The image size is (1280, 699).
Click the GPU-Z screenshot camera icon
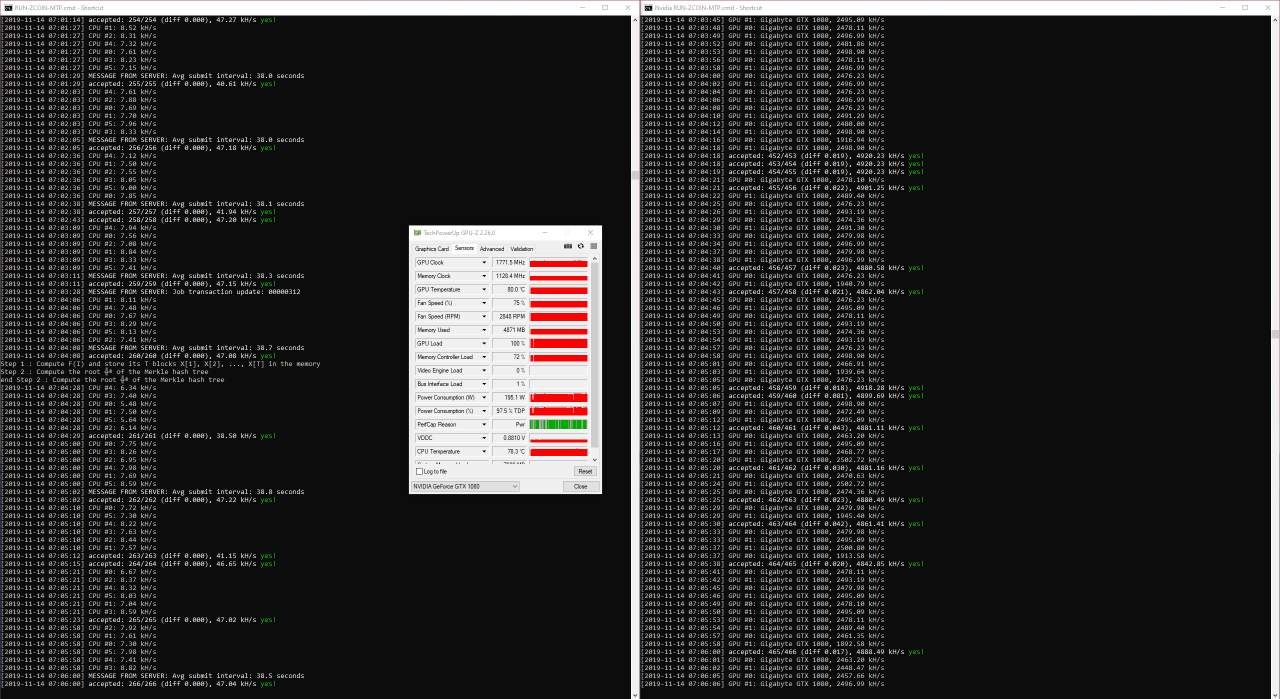click(x=568, y=246)
